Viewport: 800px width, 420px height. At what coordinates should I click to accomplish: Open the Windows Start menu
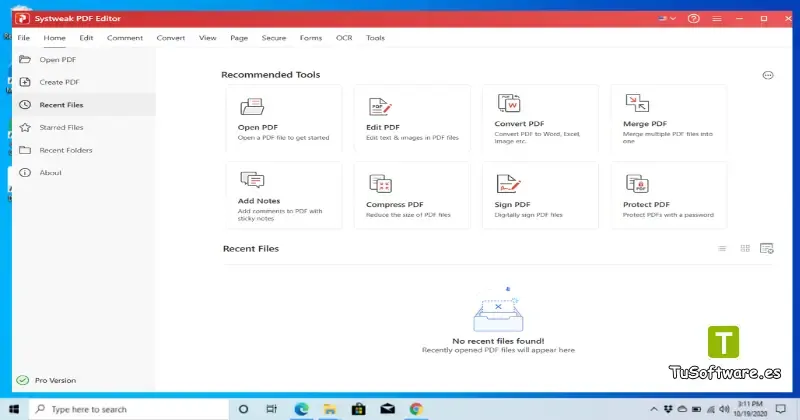[14, 409]
